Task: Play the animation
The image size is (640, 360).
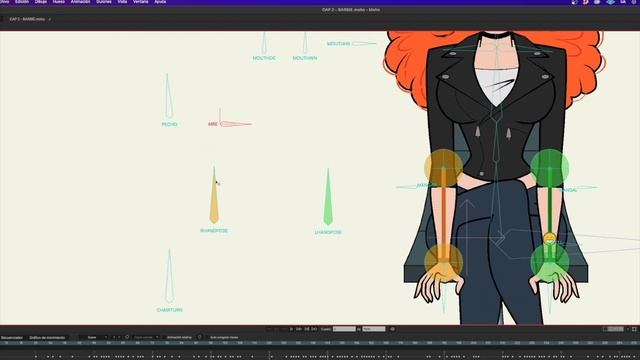Action: (x=291, y=329)
